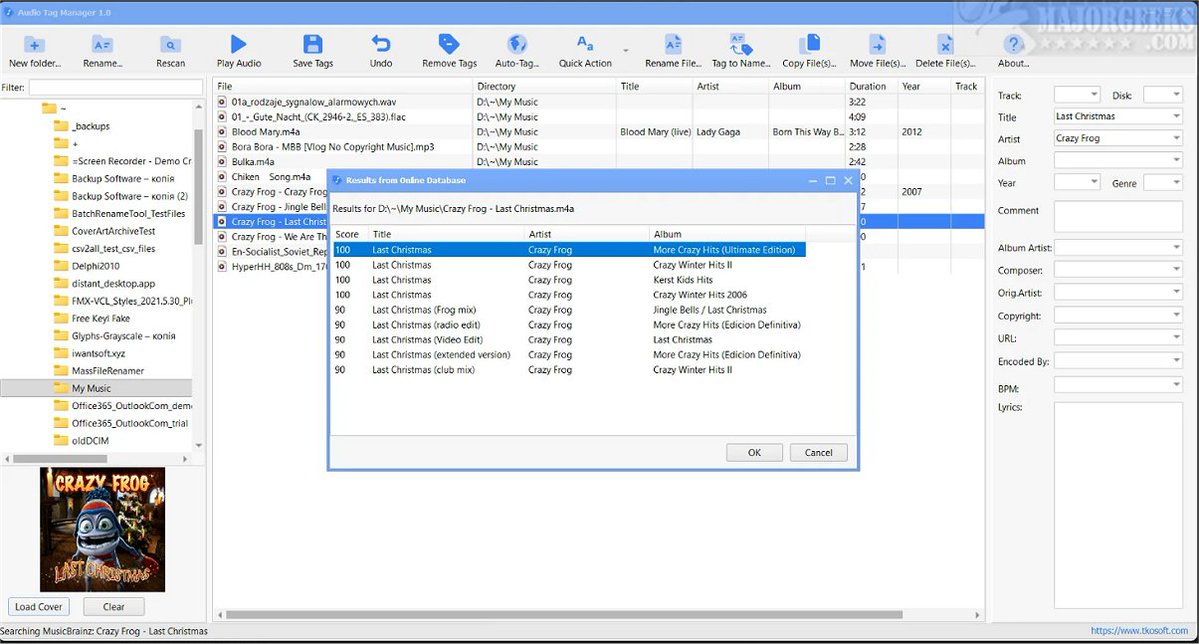Select the Crazy Winter Hits 2006 result
Image resolution: width=1199 pixels, height=644 pixels.
[x=569, y=294]
